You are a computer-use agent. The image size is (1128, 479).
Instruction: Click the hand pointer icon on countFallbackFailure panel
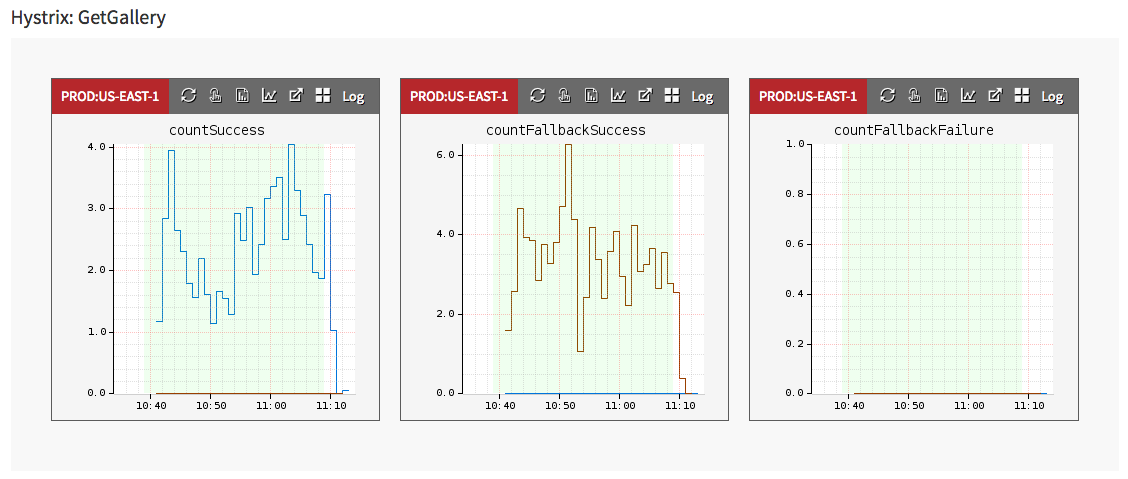[914, 96]
